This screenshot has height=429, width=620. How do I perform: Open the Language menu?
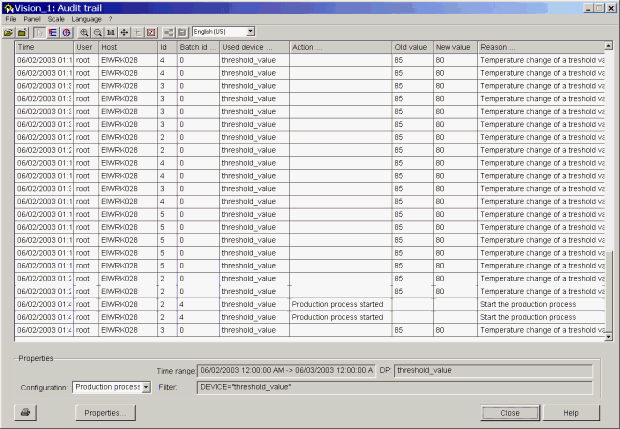click(x=86, y=19)
